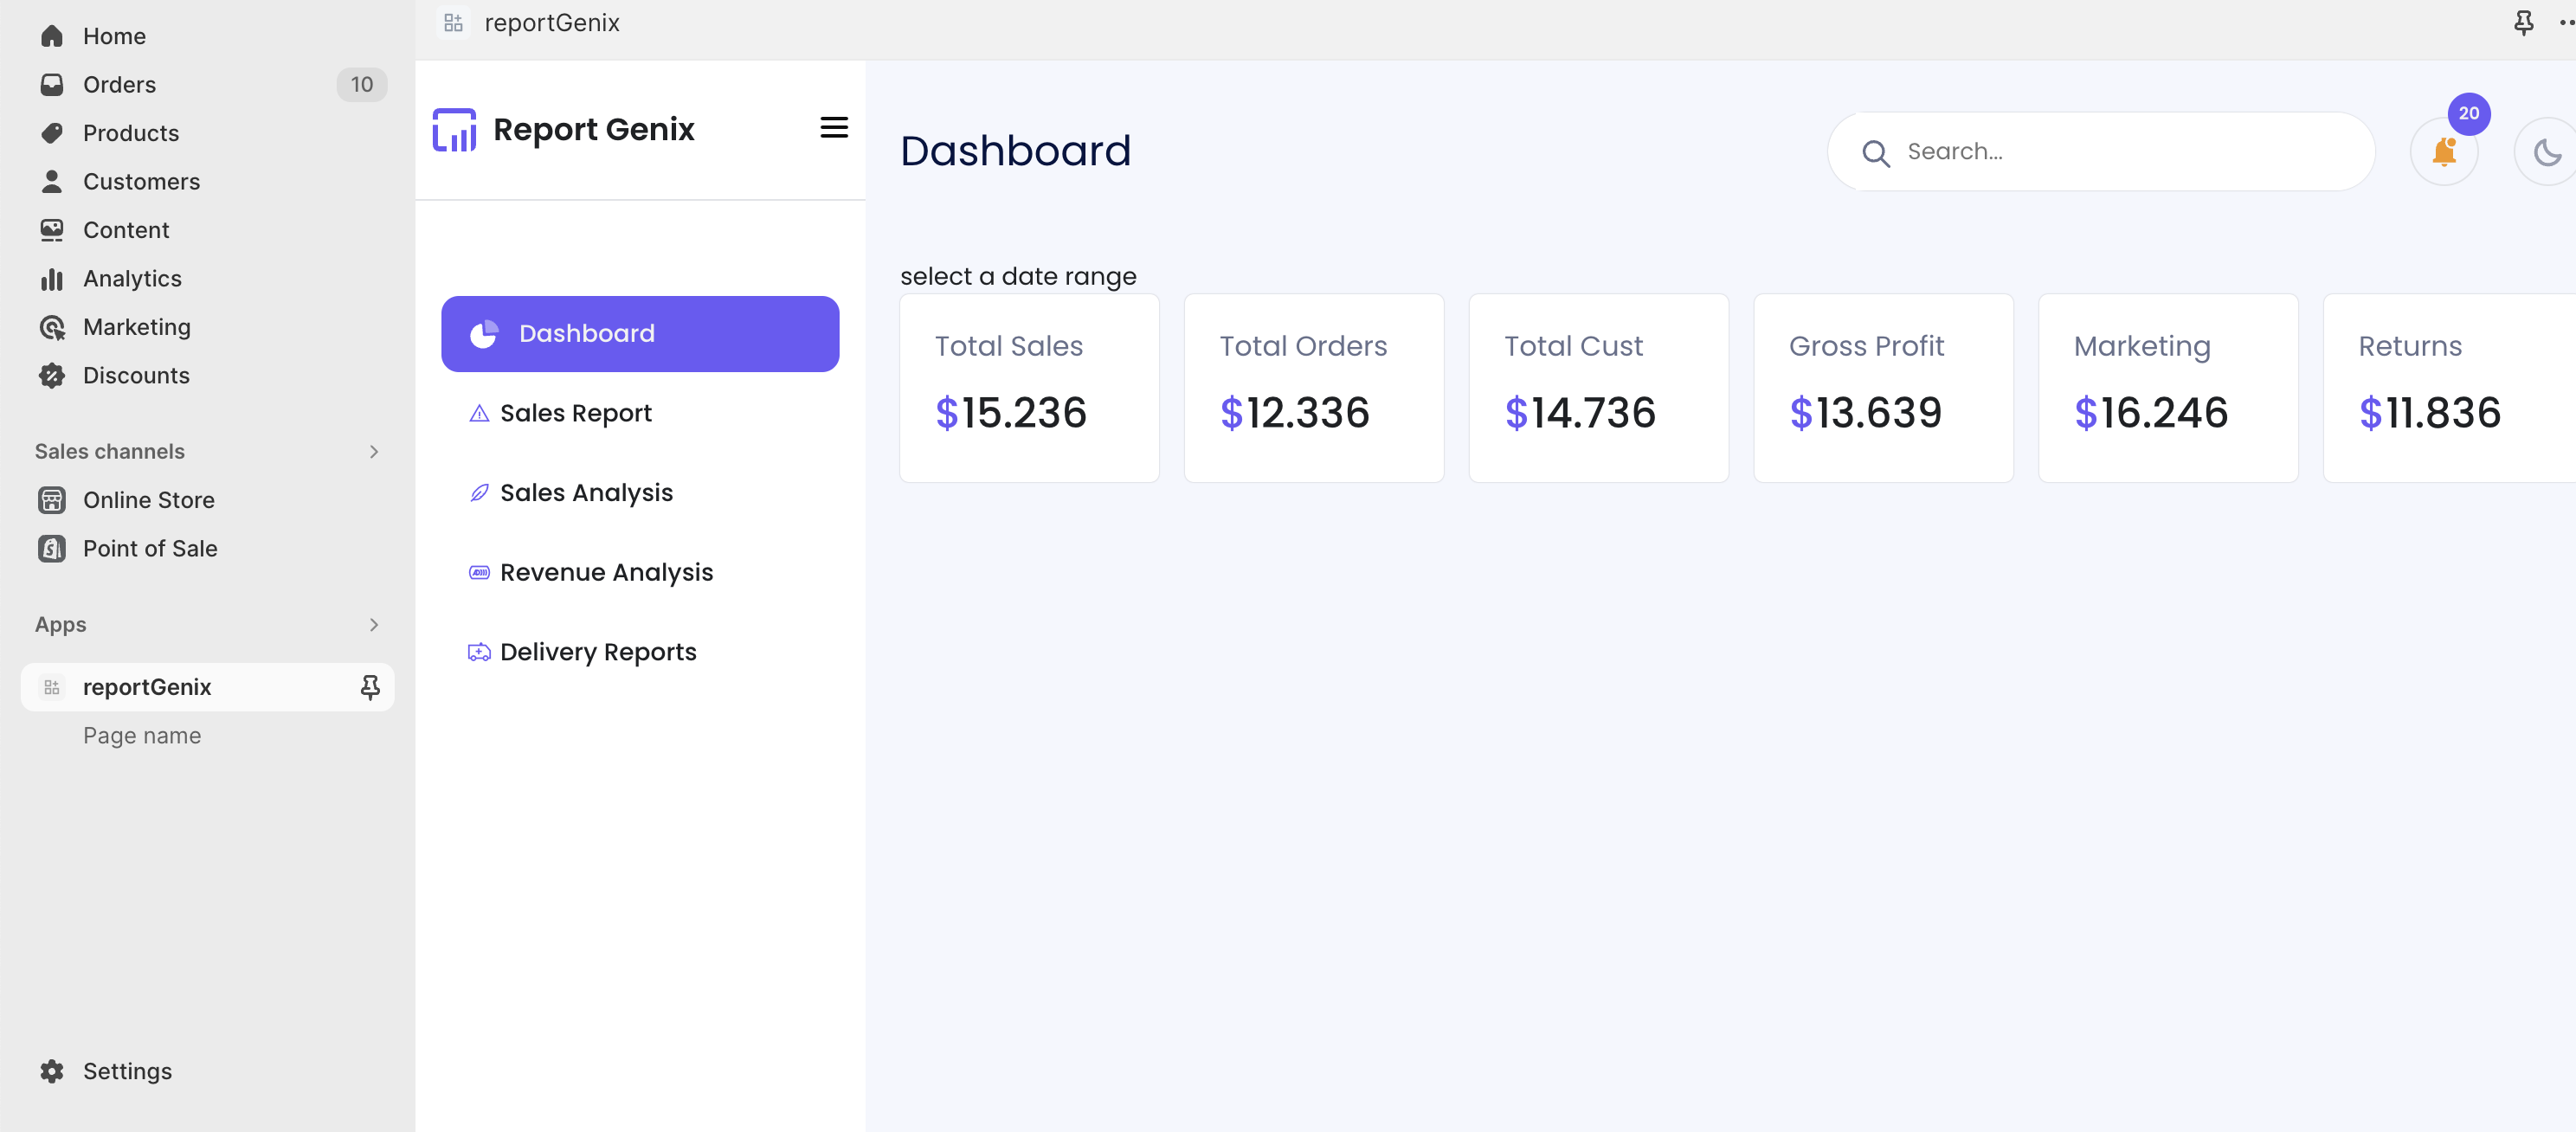Open the Page name sub-link
This screenshot has height=1132, width=2576.
point(142,736)
